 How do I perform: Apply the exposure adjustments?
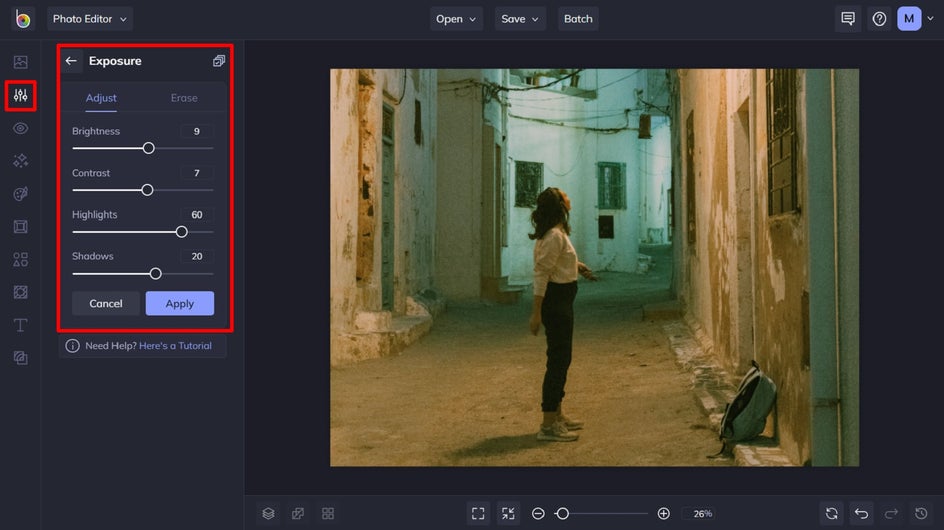pyautogui.click(x=179, y=304)
